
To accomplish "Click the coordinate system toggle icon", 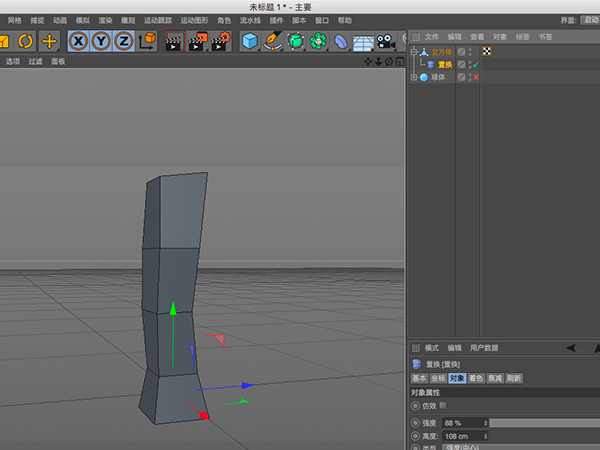I will pyautogui.click(x=147, y=41).
